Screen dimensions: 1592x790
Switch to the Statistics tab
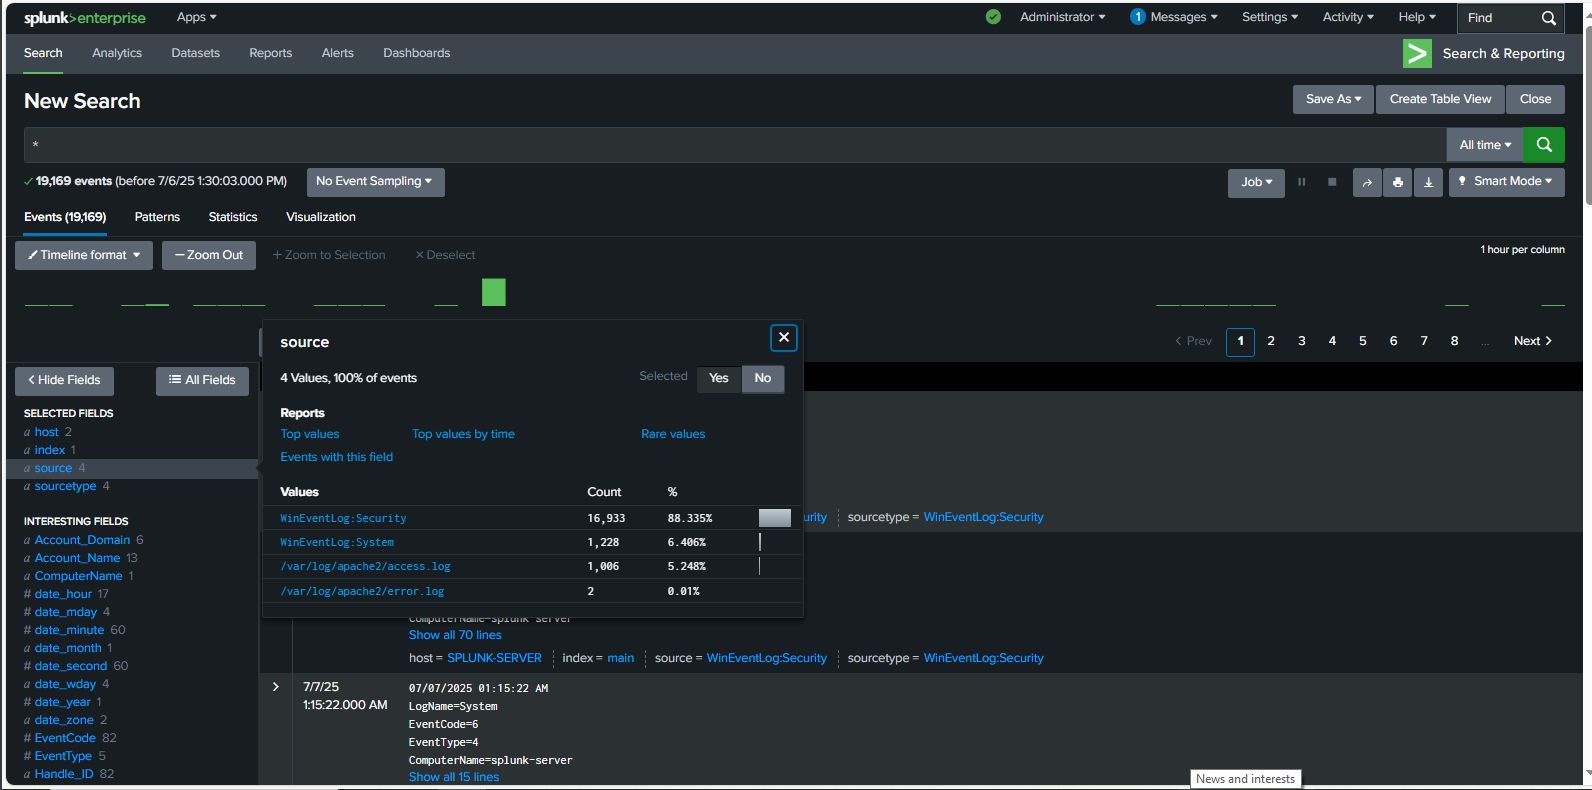point(233,217)
